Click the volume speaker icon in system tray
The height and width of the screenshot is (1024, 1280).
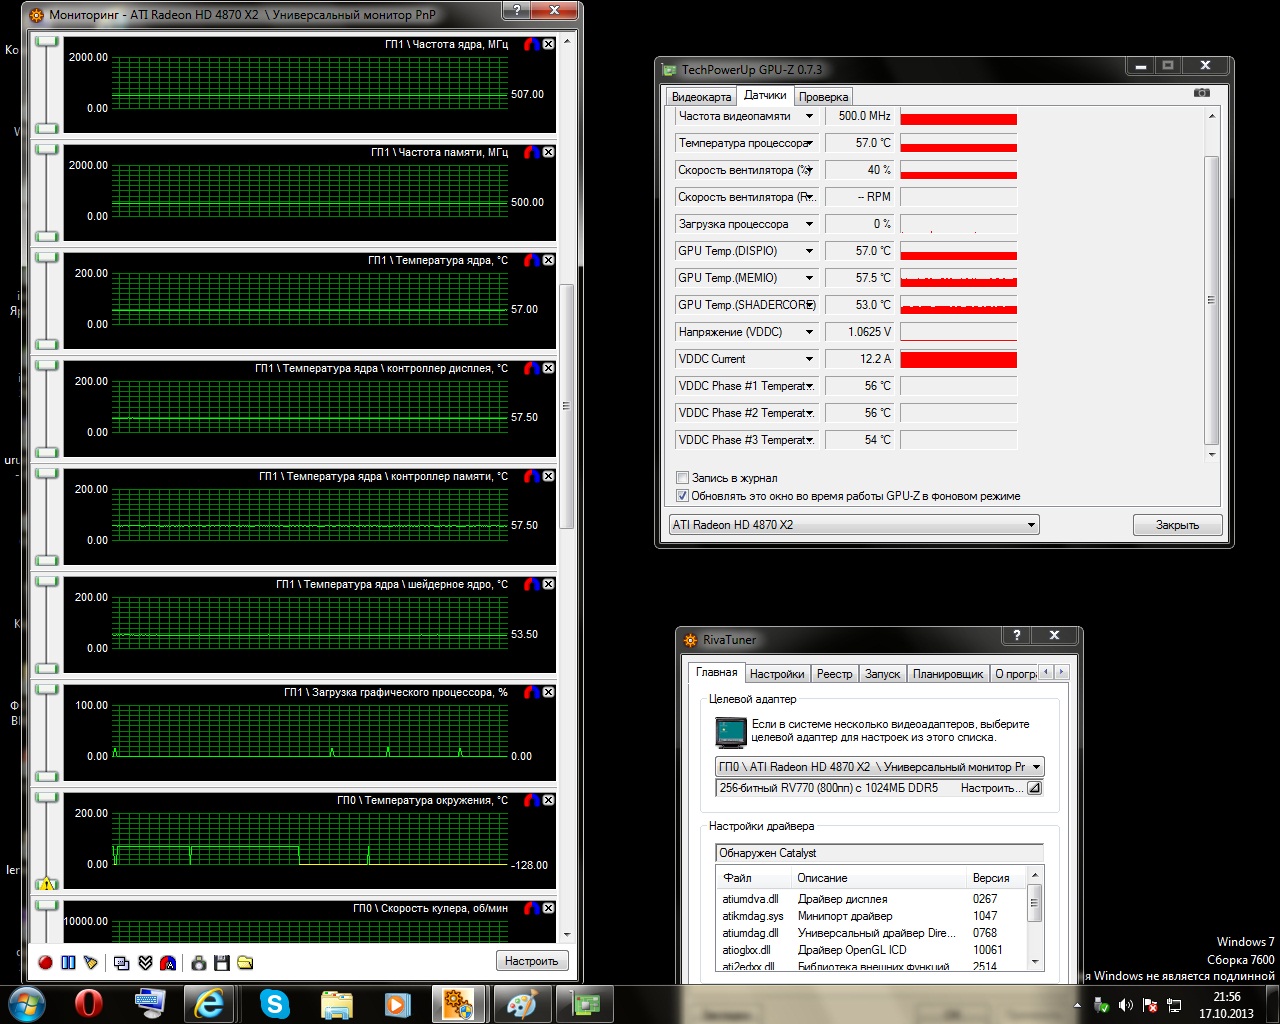pyautogui.click(x=1126, y=1004)
